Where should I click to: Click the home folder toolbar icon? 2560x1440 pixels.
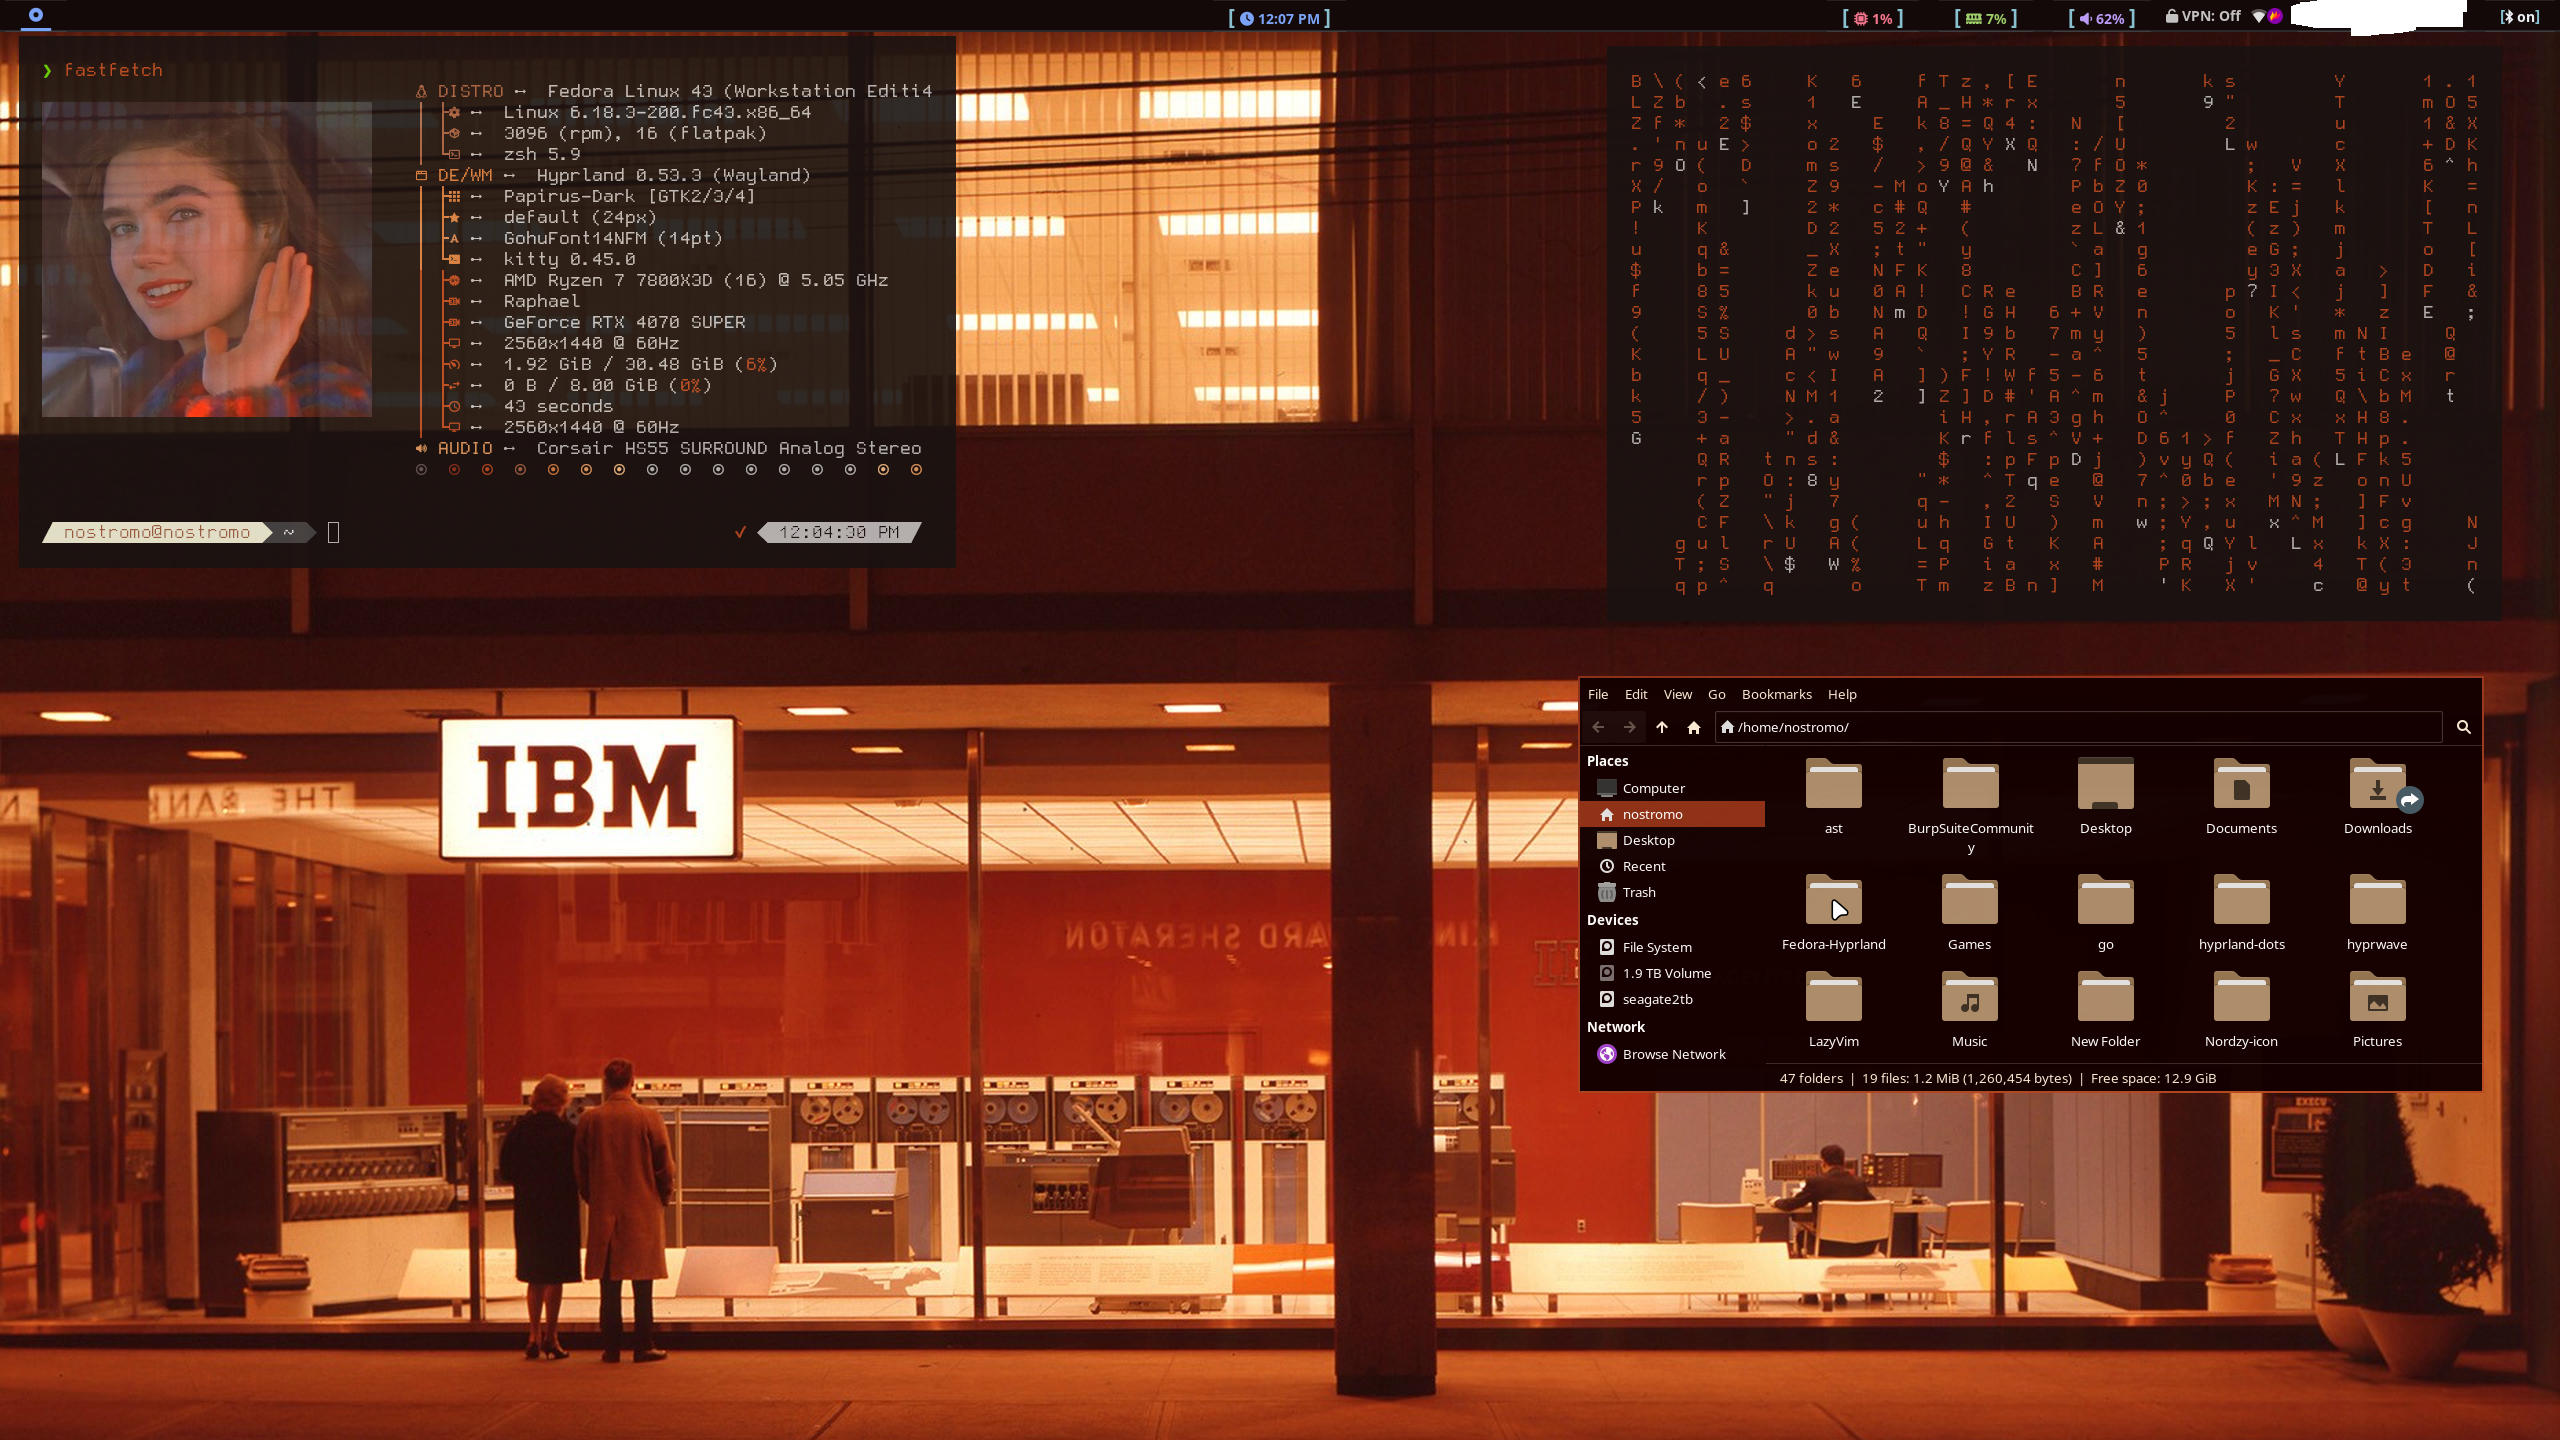point(1694,727)
